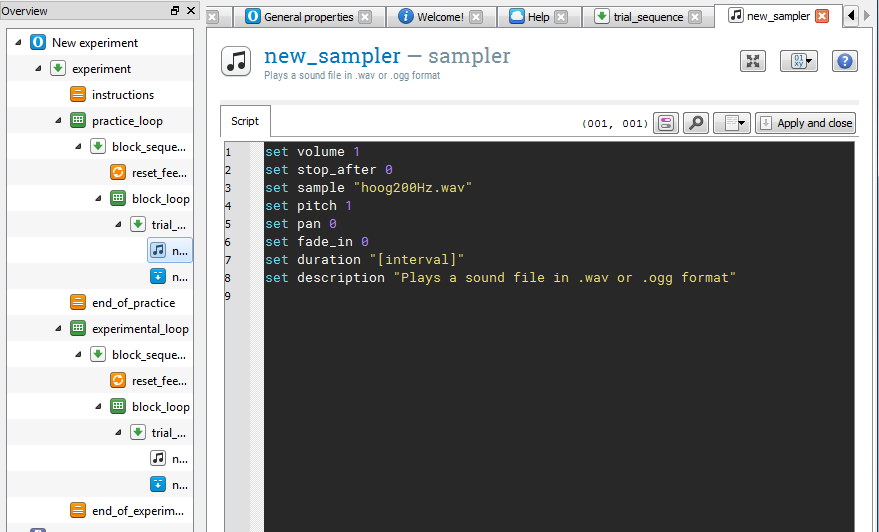The image size is (879, 532).
Task: Click script line 'set sample "hoog200Hz.wav"'
Action: [x=368, y=187]
